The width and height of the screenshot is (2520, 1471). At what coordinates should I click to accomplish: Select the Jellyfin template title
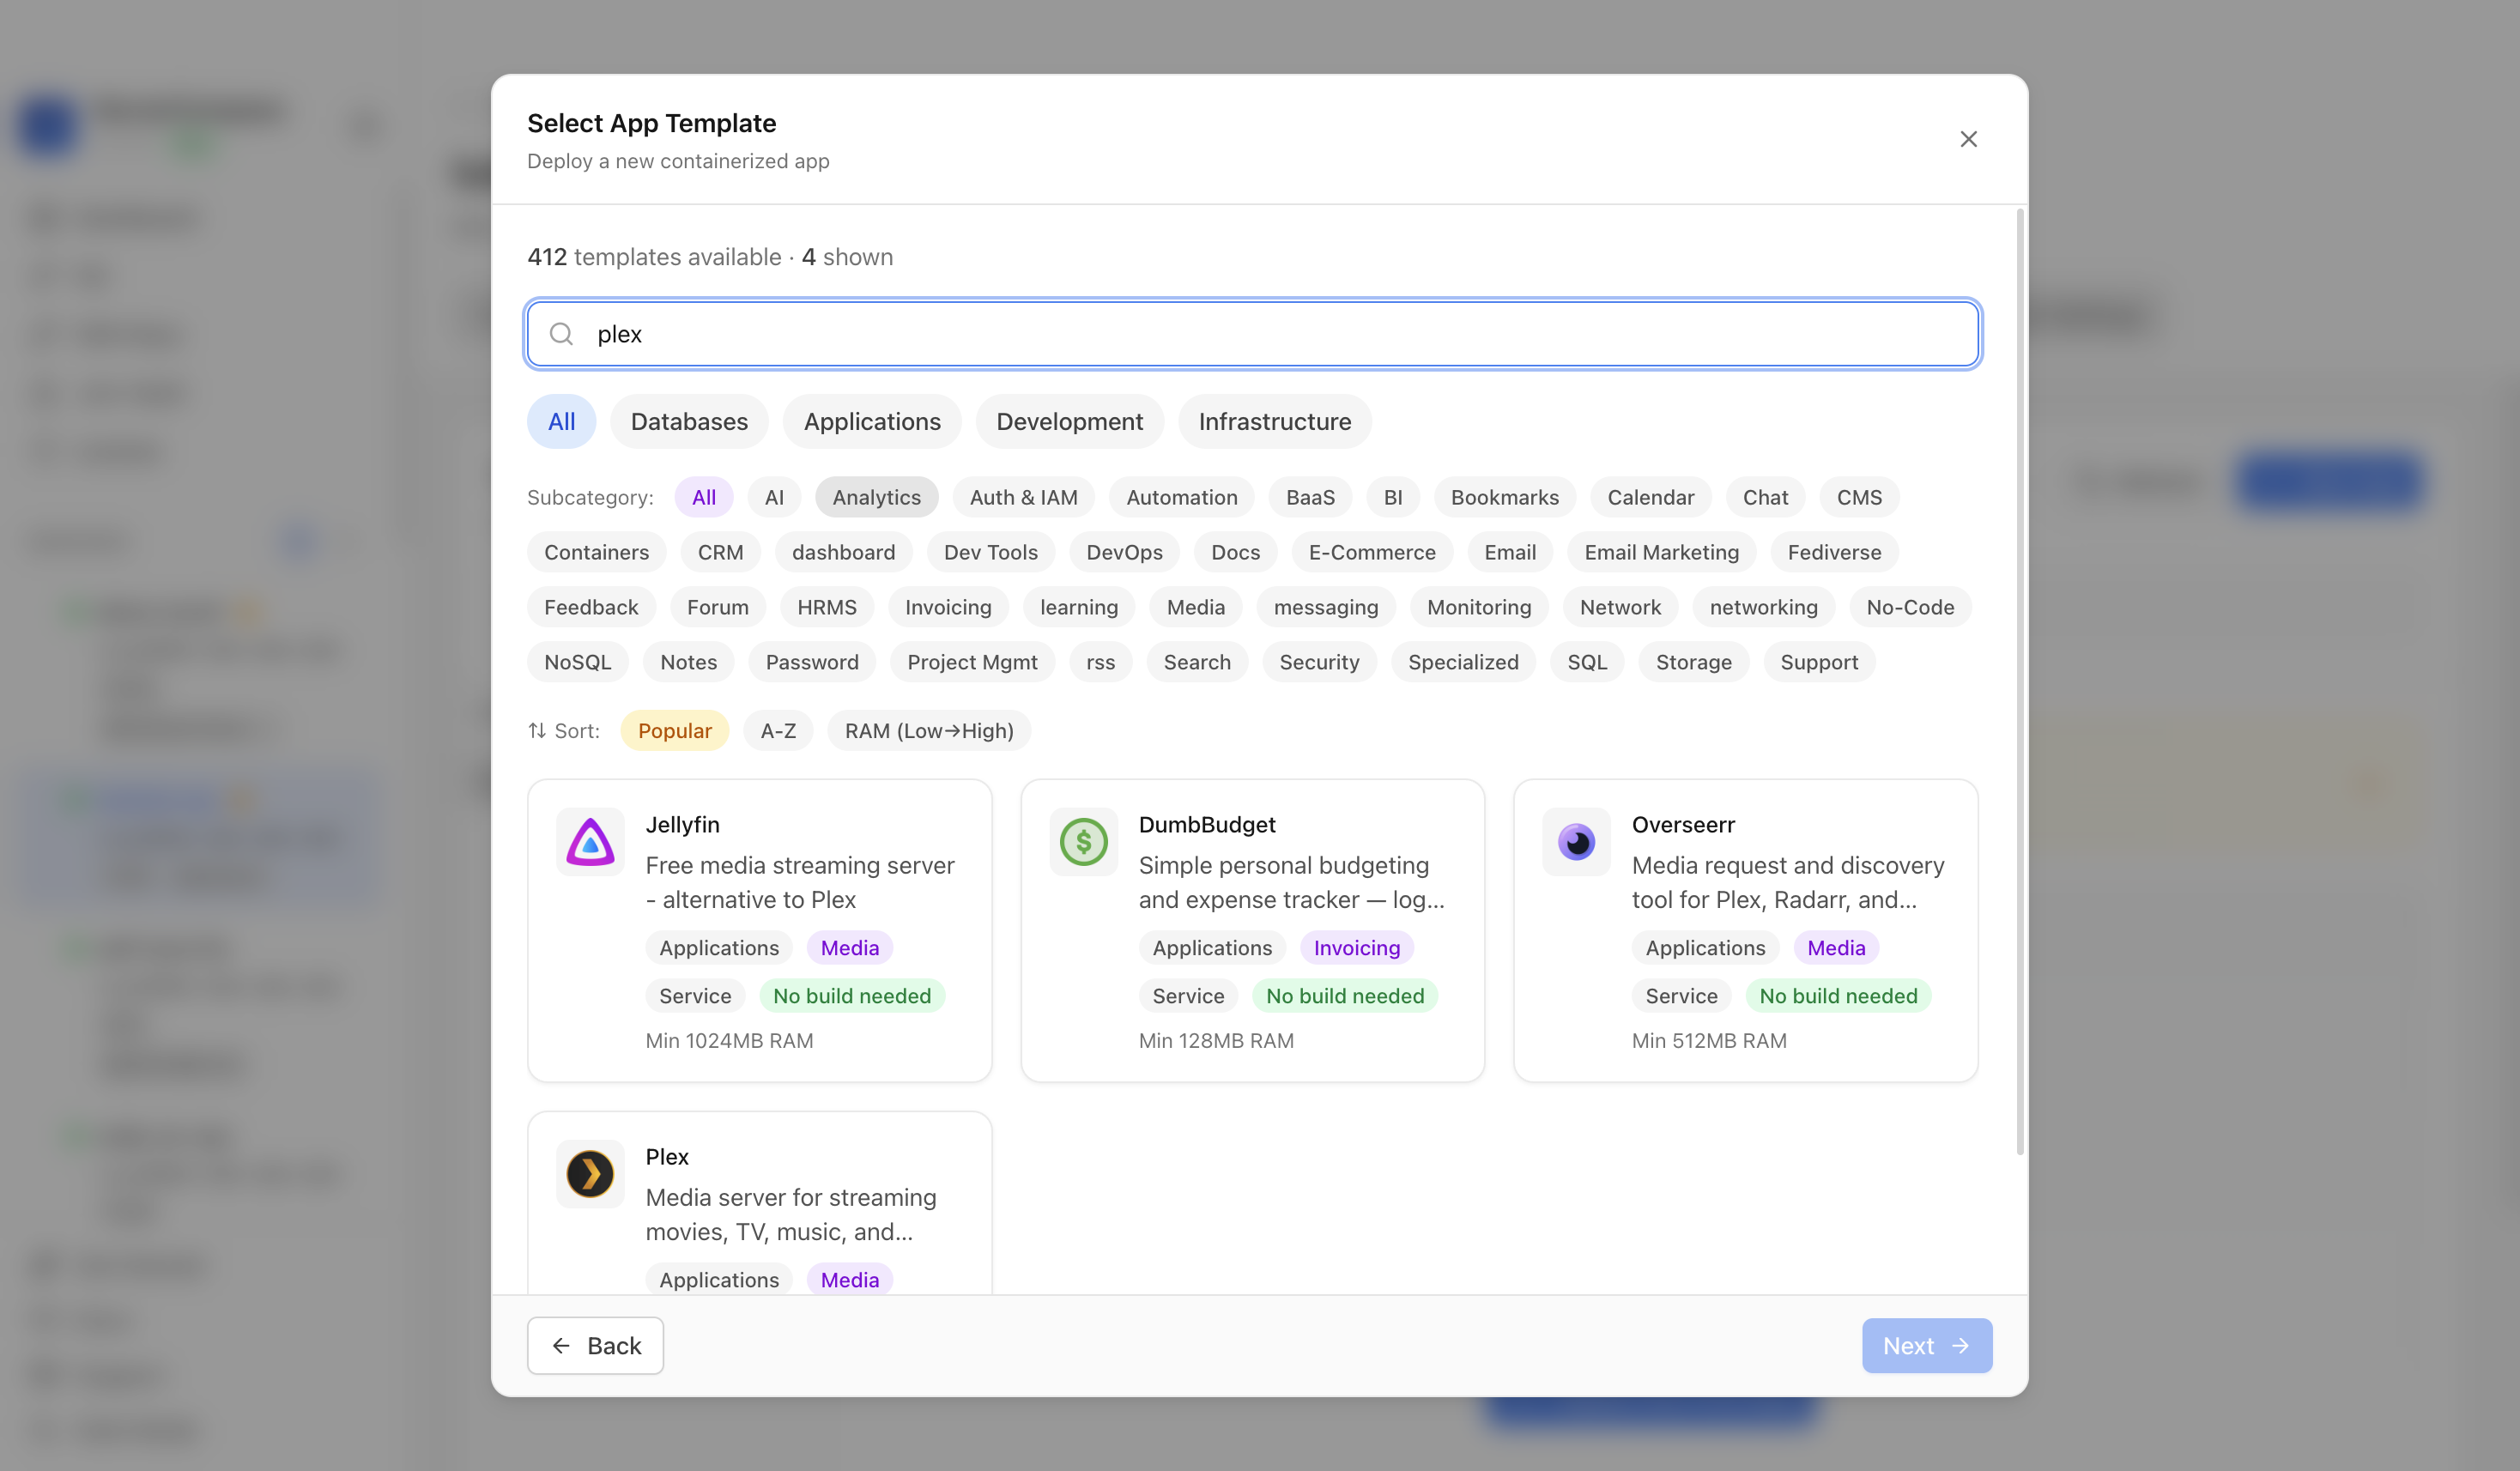tap(682, 825)
